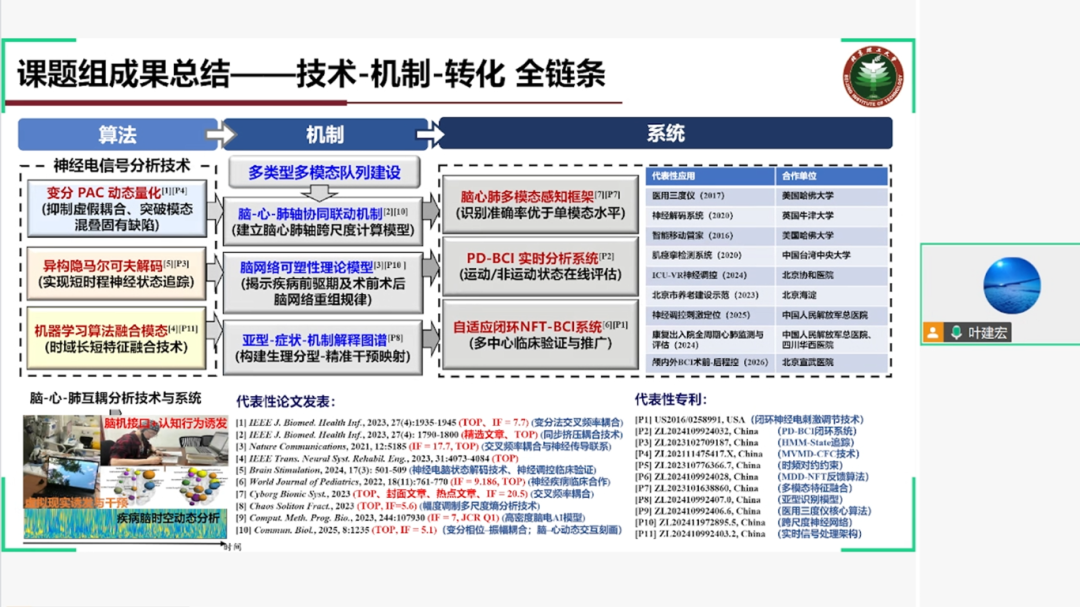Image resolution: width=1080 pixels, height=607 pixels.
Task: Click the orange person icon on participant tile
Action: point(933,333)
